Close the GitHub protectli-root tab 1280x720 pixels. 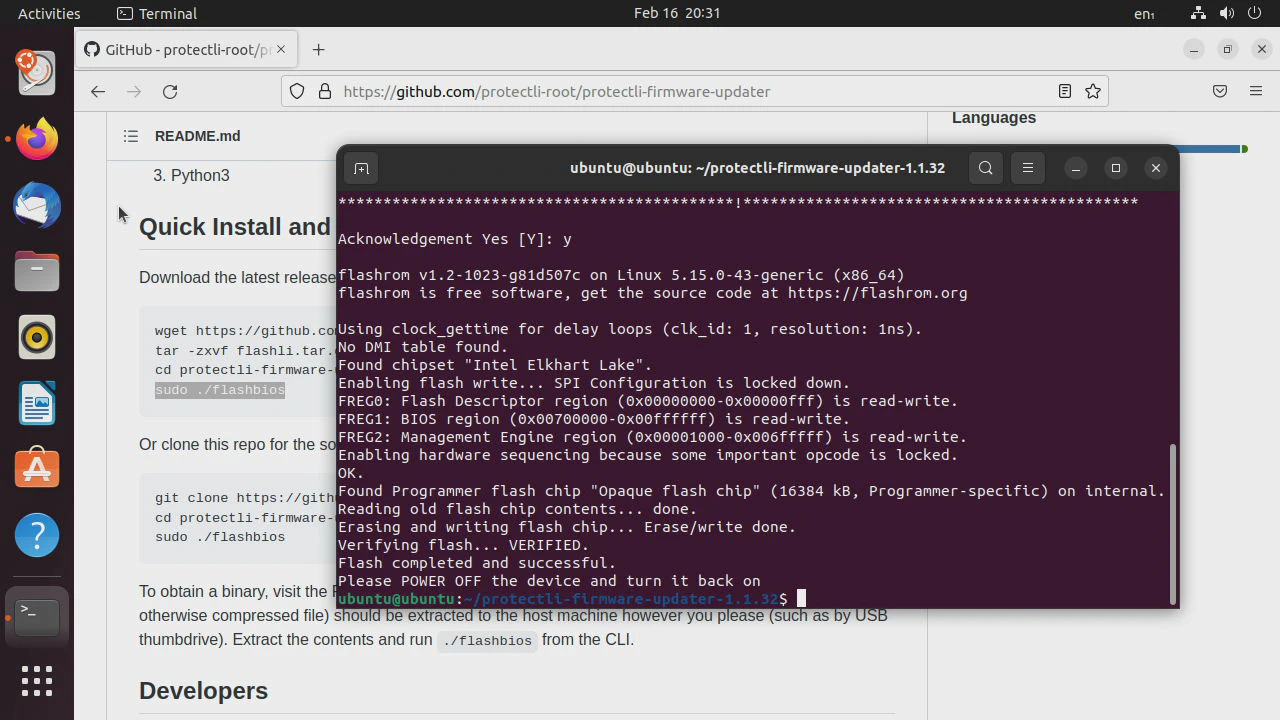pyautogui.click(x=281, y=49)
